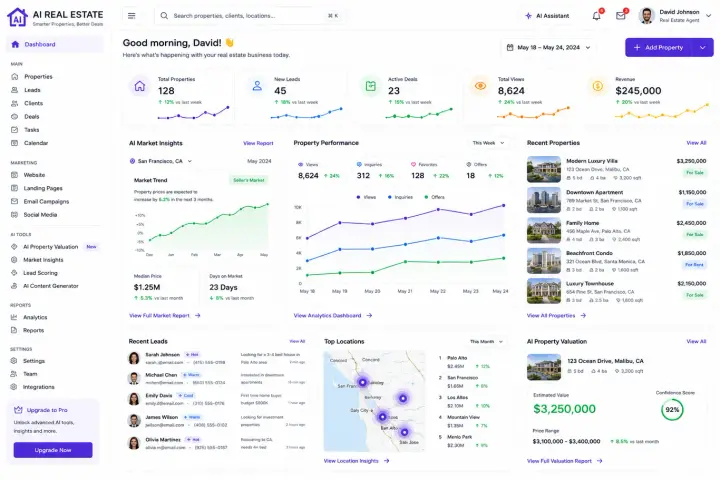Follow the View Location Insights link
The image size is (720, 480).
(357, 461)
